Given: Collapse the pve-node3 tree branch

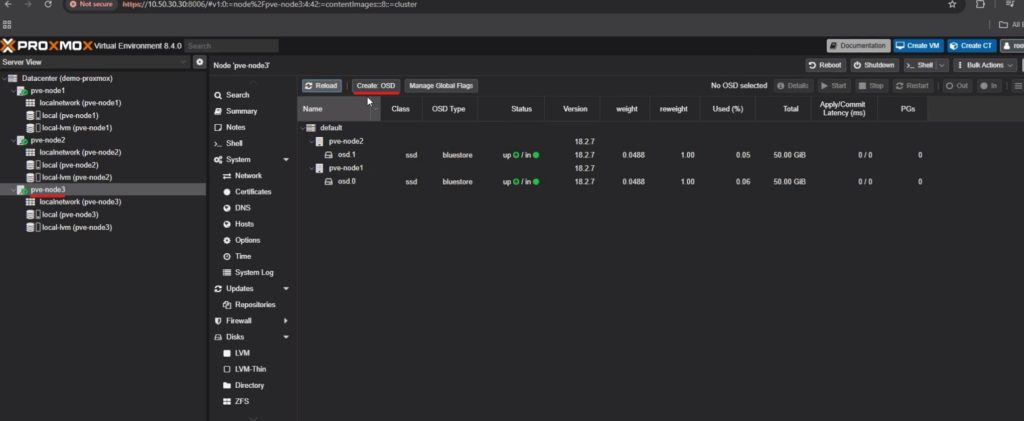Looking at the screenshot, I should (12, 190).
